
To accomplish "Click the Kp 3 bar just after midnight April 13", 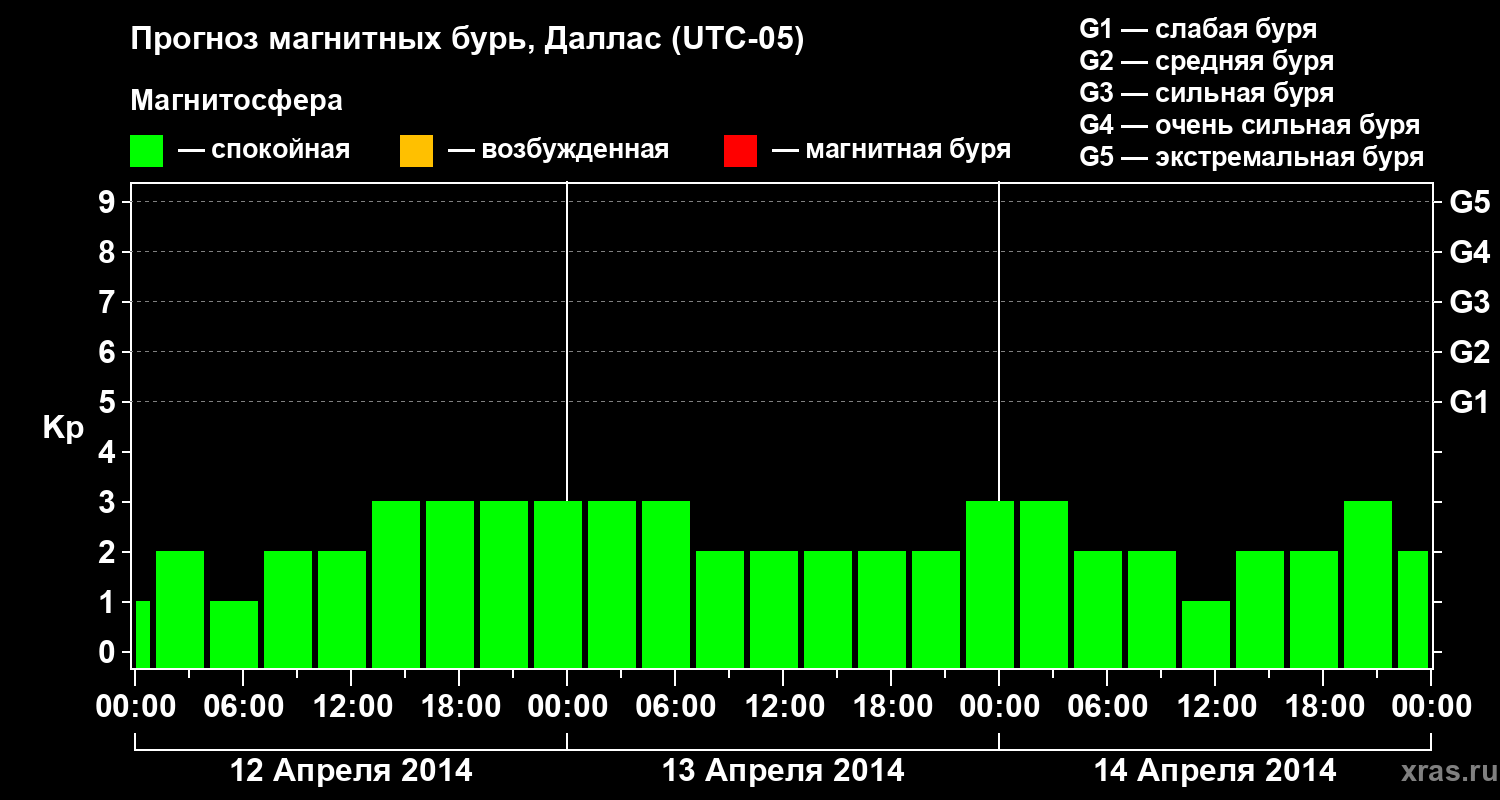I will [x=612, y=584].
